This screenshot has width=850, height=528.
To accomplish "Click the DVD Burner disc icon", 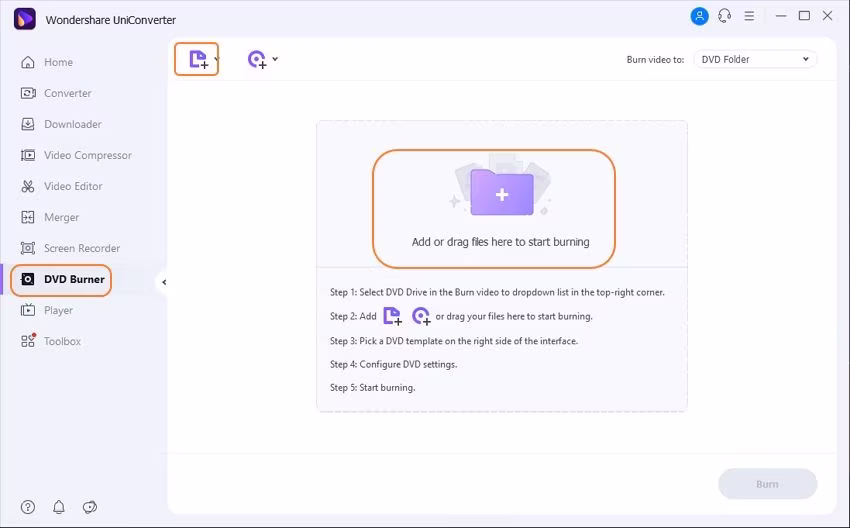I will pos(28,279).
